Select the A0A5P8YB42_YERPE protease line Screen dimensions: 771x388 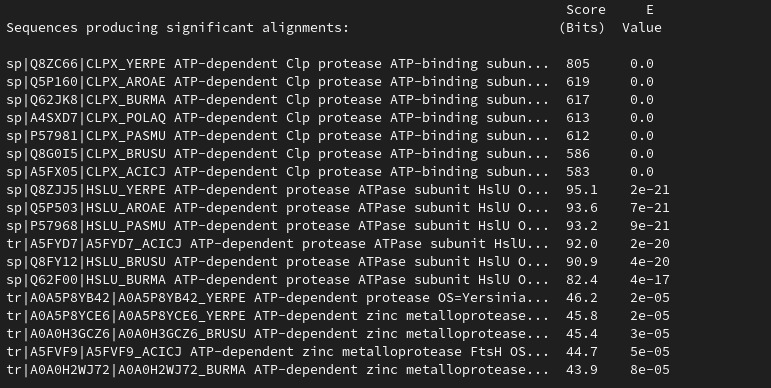(338, 298)
